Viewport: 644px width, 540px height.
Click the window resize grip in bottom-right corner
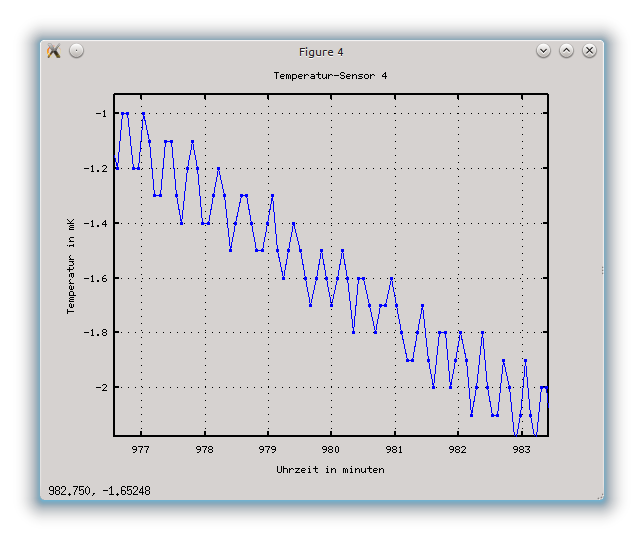coord(600,496)
